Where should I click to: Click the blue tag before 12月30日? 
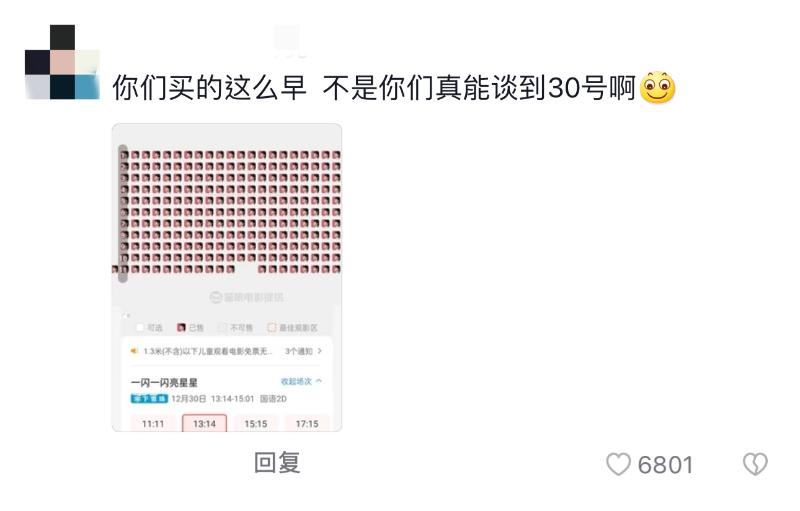(149, 398)
